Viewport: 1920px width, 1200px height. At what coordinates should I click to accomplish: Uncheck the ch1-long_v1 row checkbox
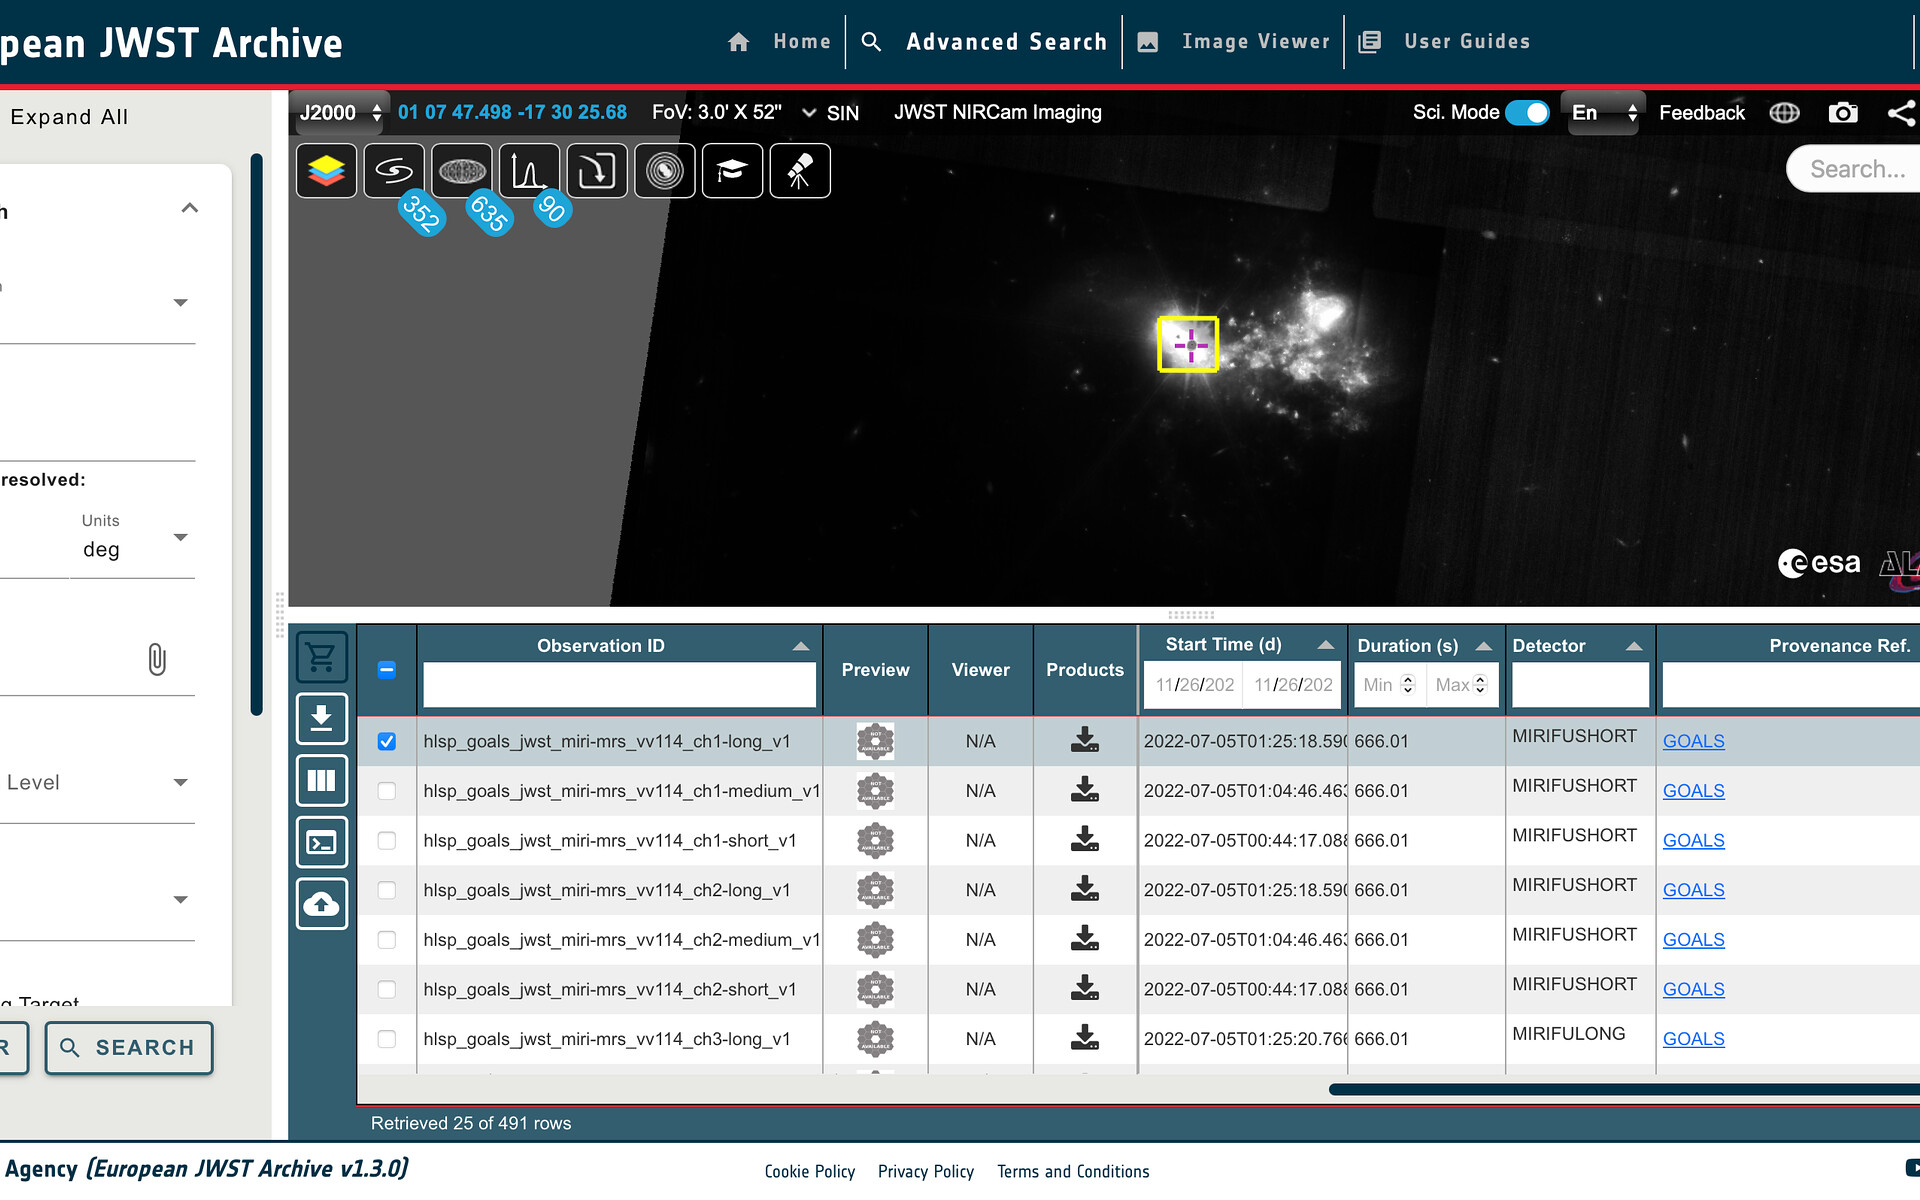pyautogui.click(x=387, y=741)
